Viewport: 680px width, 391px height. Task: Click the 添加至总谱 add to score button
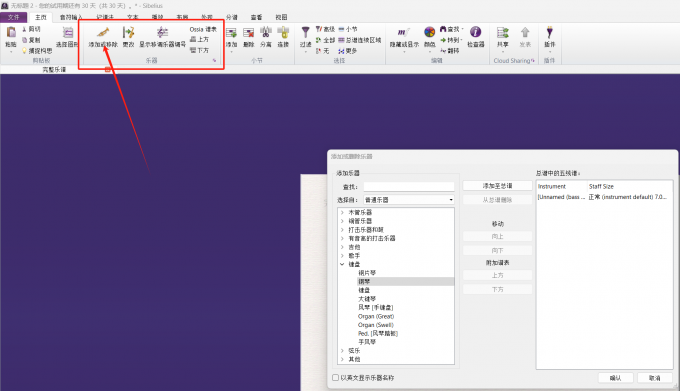point(497,186)
